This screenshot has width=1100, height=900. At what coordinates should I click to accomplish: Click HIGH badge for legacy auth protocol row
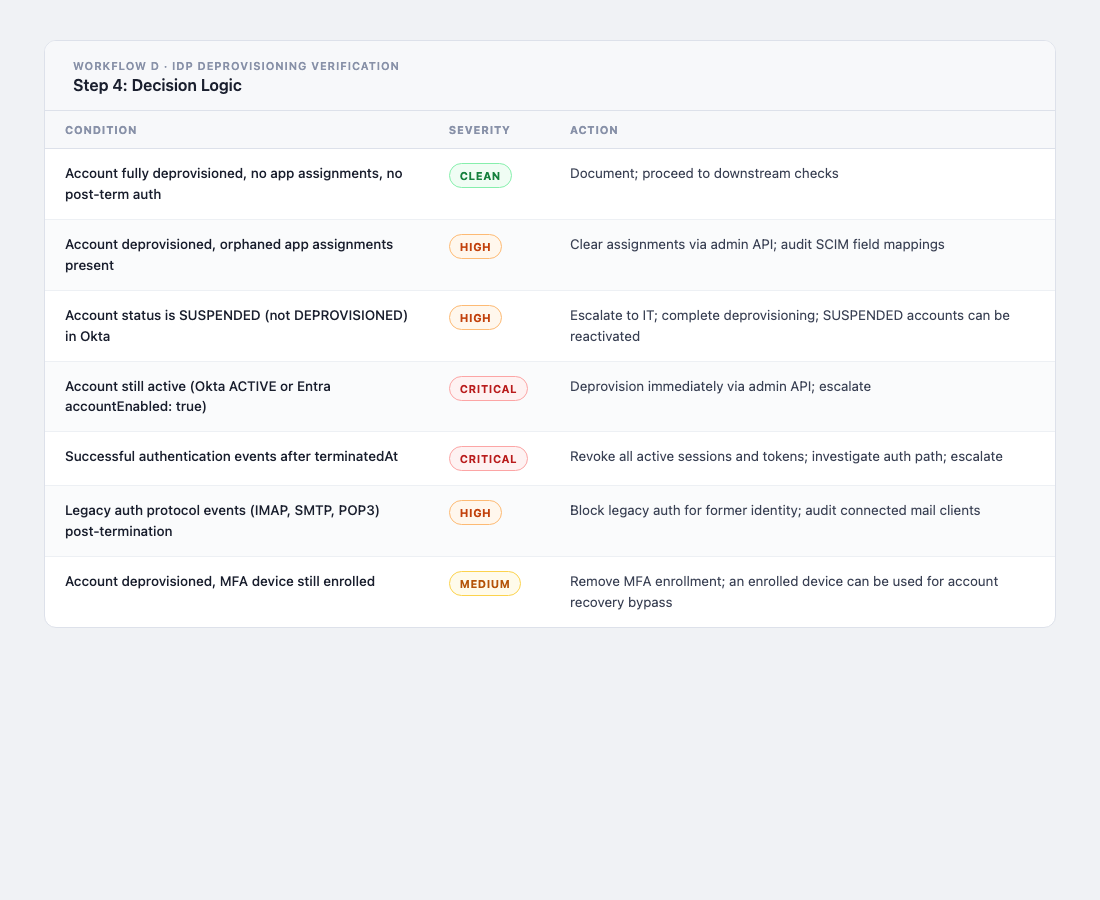[x=475, y=513]
